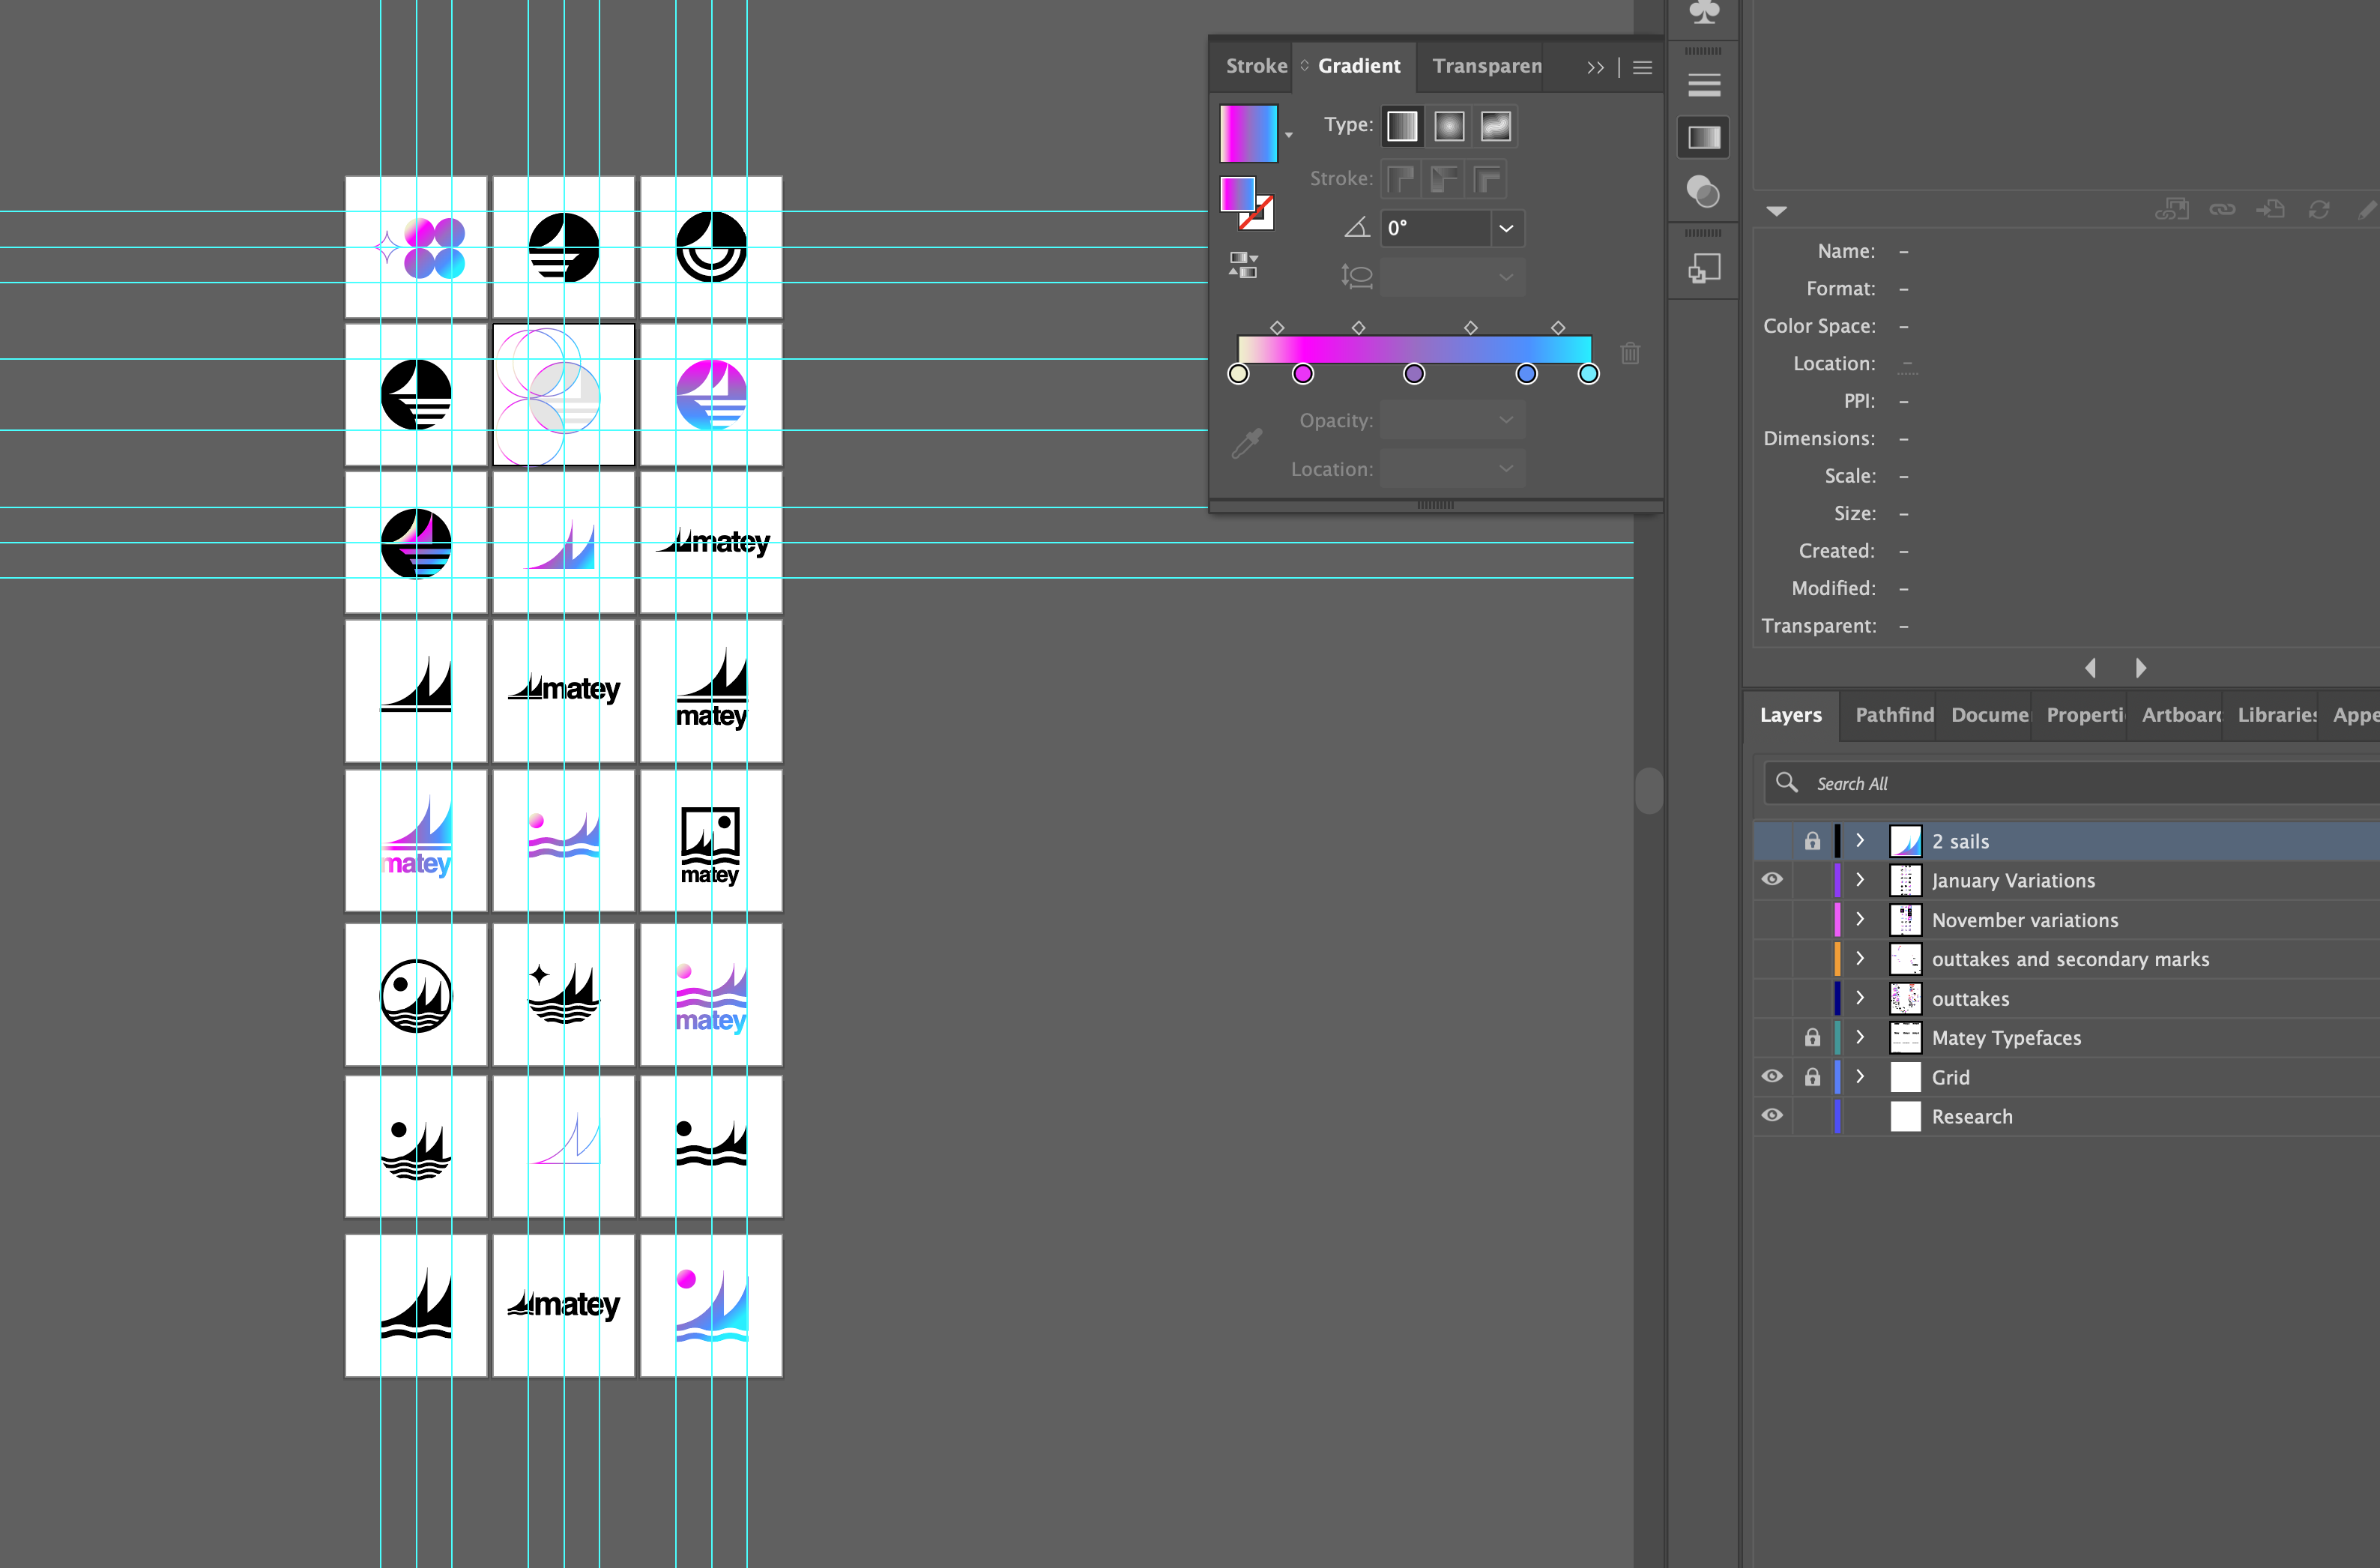The height and width of the screenshot is (1568, 2380).
Task: Hide the January Variations layer
Action: click(x=1772, y=879)
